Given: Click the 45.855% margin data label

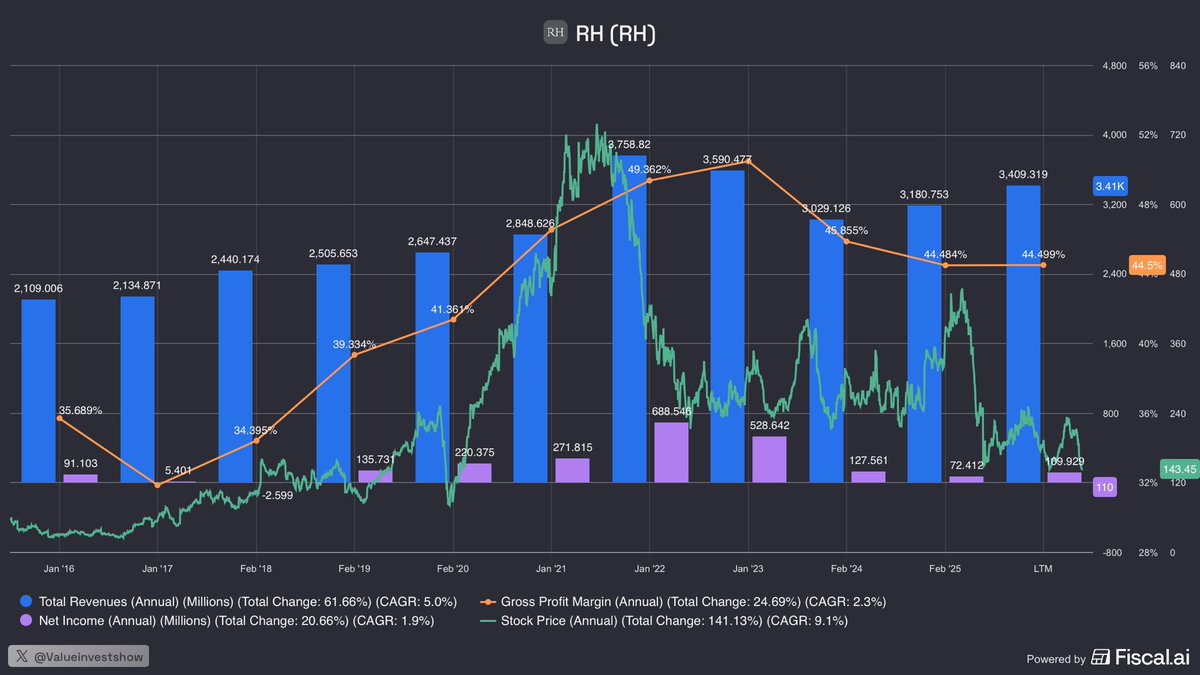Looking at the screenshot, I should coord(846,230).
